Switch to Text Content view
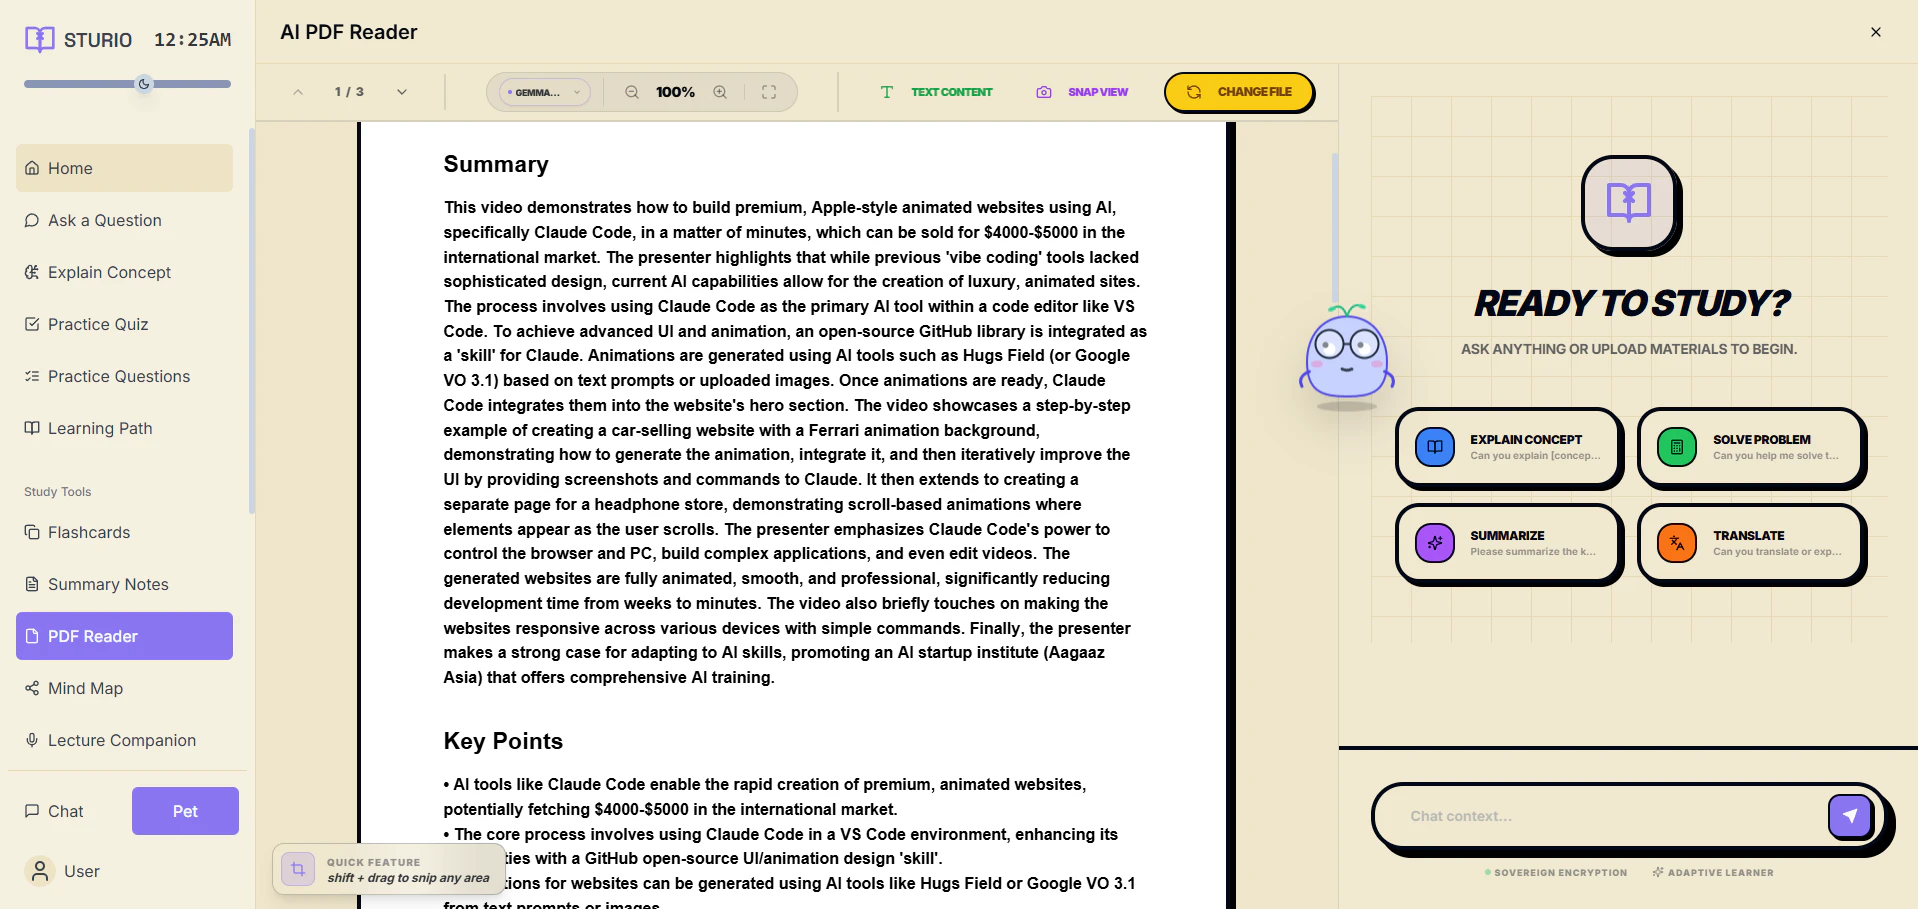The height and width of the screenshot is (909, 1918). click(936, 92)
